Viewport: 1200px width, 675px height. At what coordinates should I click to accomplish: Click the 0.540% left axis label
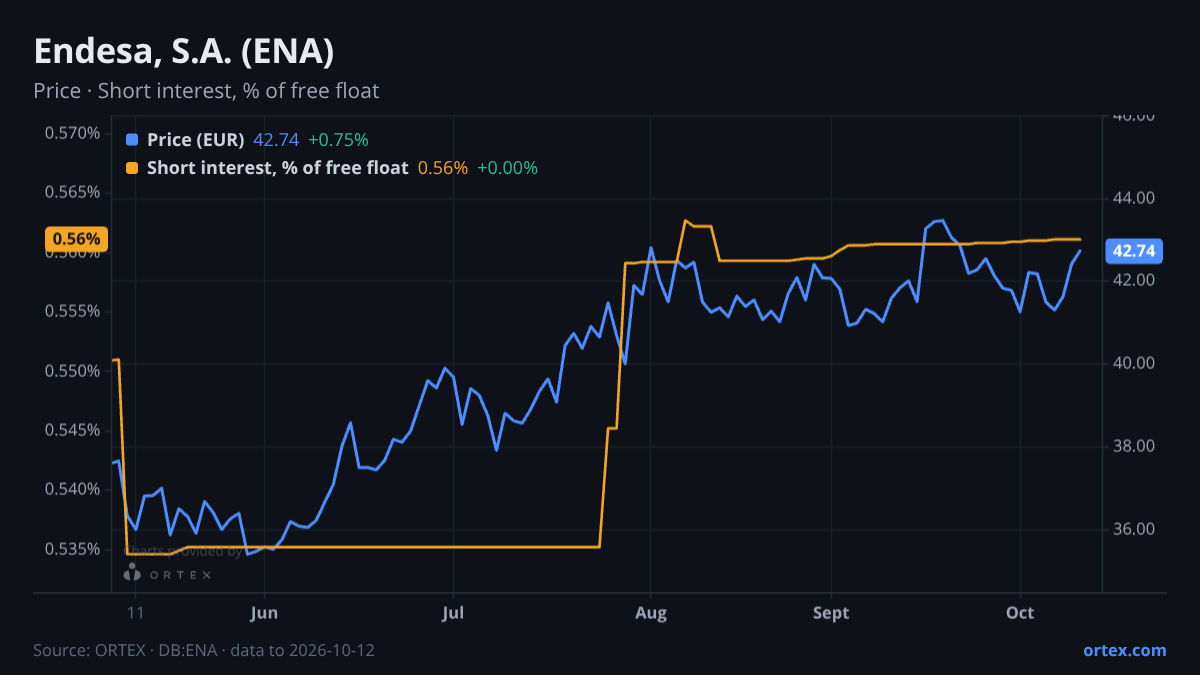(73, 489)
